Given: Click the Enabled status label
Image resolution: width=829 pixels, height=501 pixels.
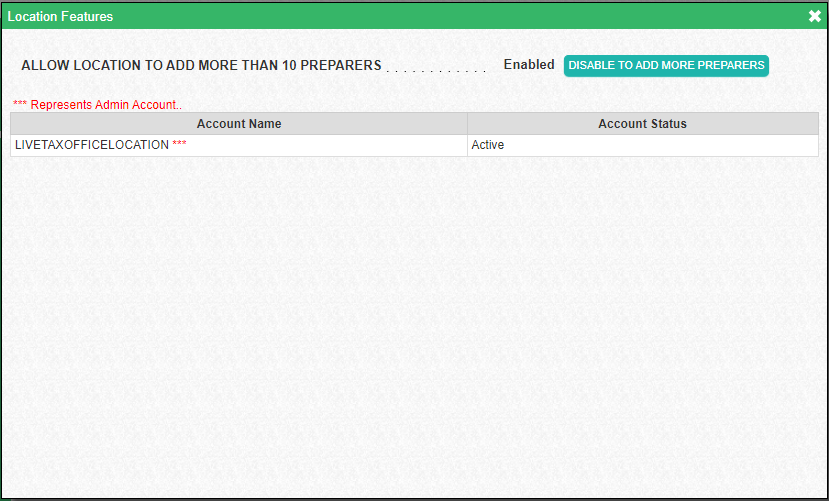Looking at the screenshot, I should (528, 65).
